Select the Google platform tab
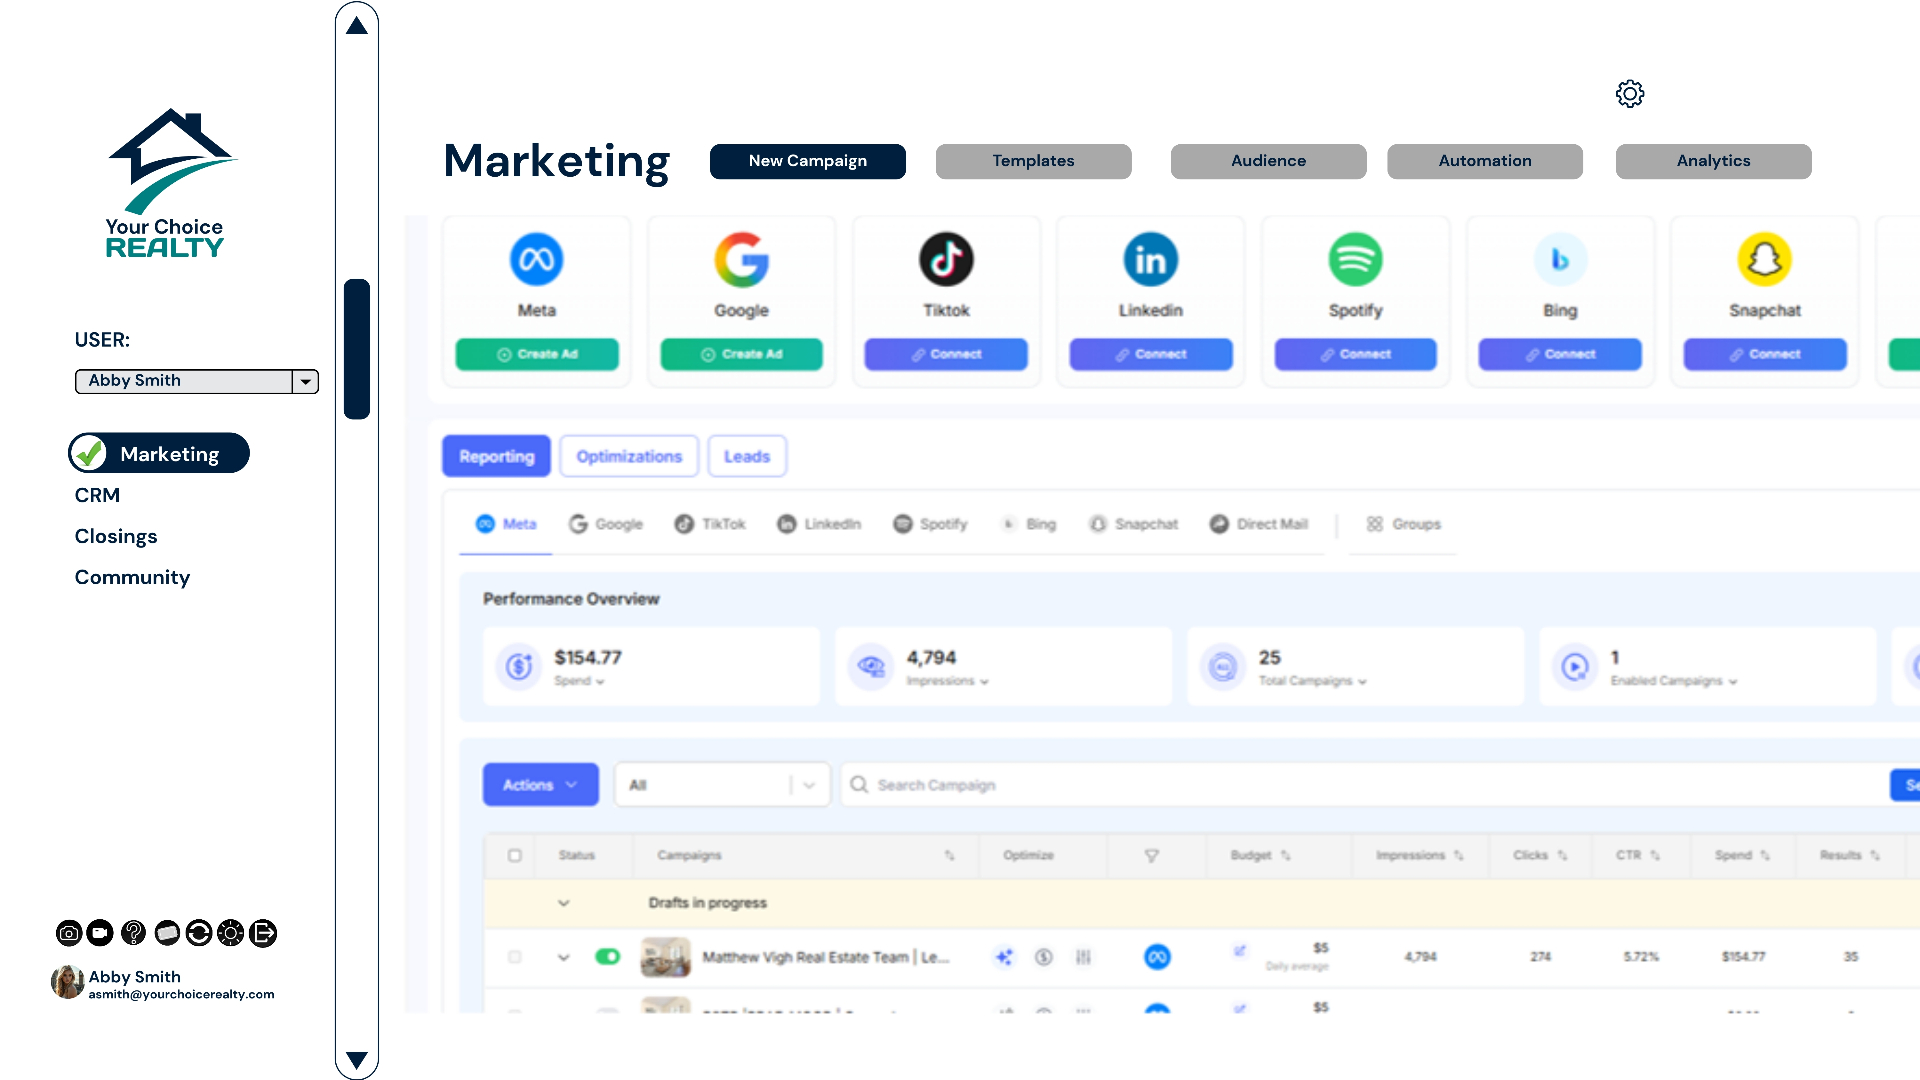This screenshot has width=1920, height=1080. [x=606, y=524]
